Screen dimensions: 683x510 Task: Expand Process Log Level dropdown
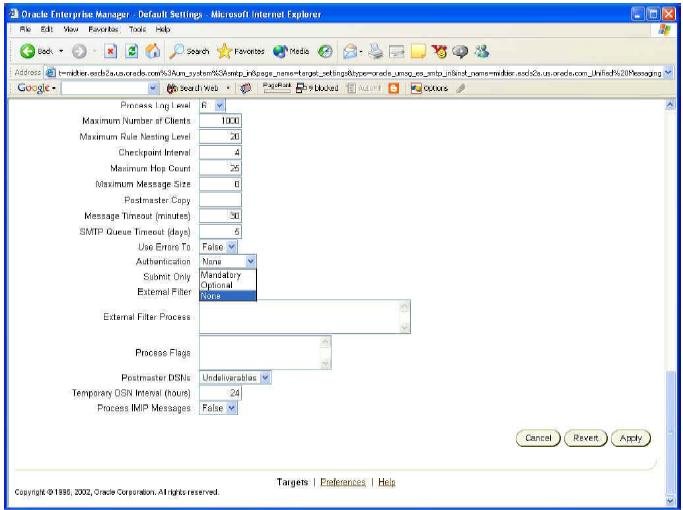tap(220, 105)
